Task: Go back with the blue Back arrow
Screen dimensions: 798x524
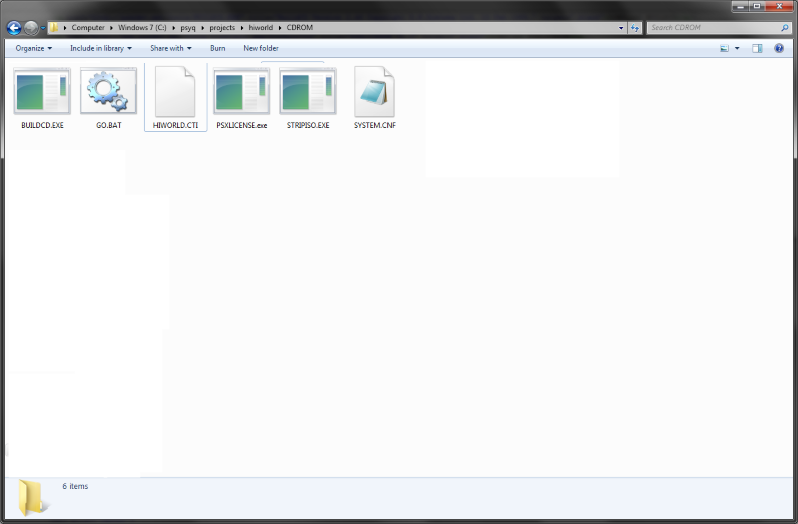Action: pyautogui.click(x=14, y=28)
